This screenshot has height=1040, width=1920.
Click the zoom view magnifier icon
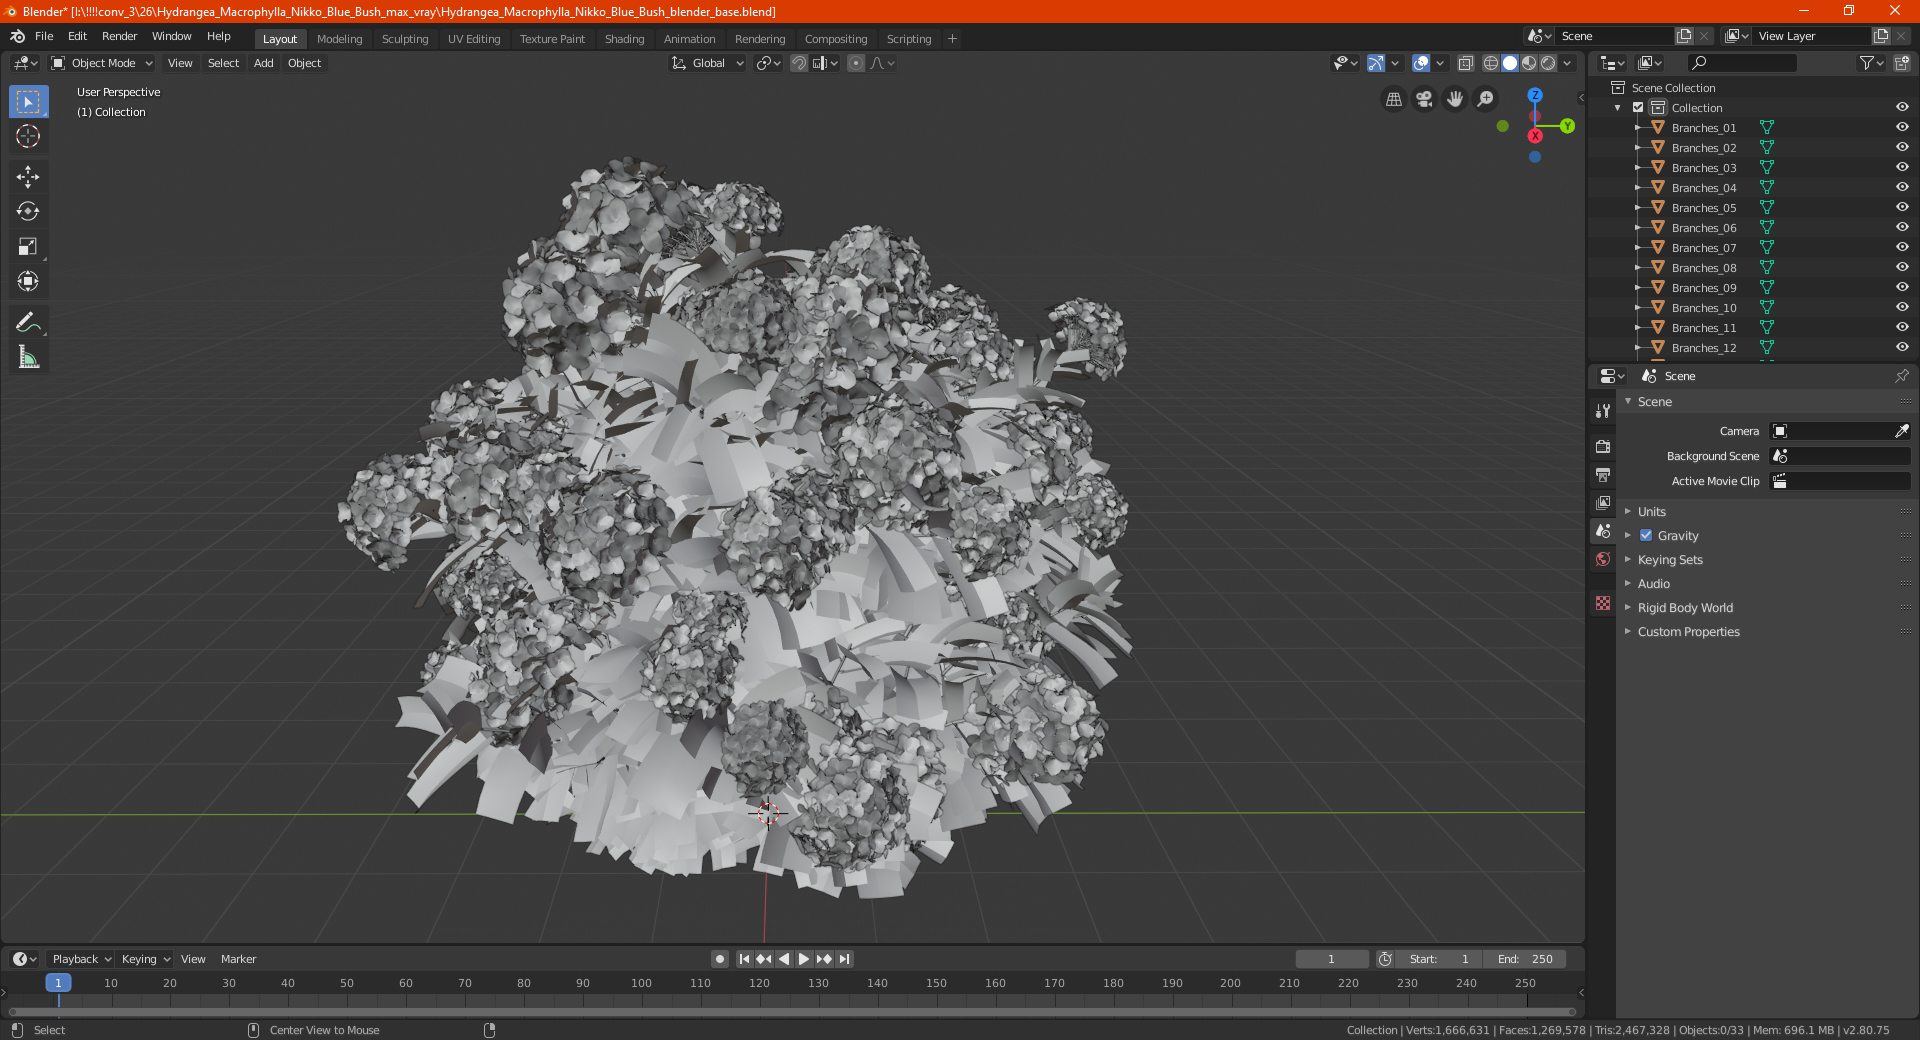click(1486, 99)
